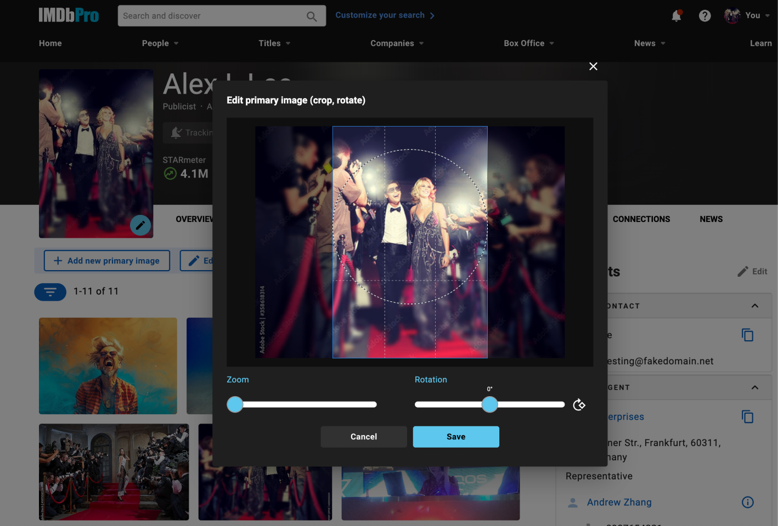
Task: Go to Home in navigation
Action: point(50,43)
